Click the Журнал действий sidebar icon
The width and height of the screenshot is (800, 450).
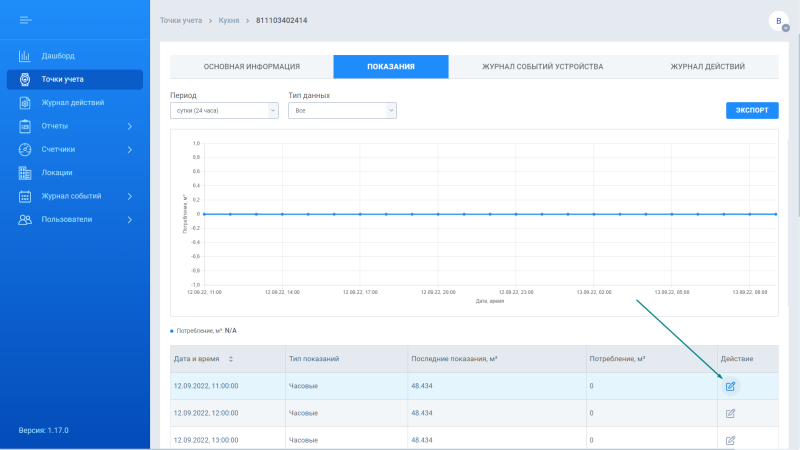tap(24, 103)
